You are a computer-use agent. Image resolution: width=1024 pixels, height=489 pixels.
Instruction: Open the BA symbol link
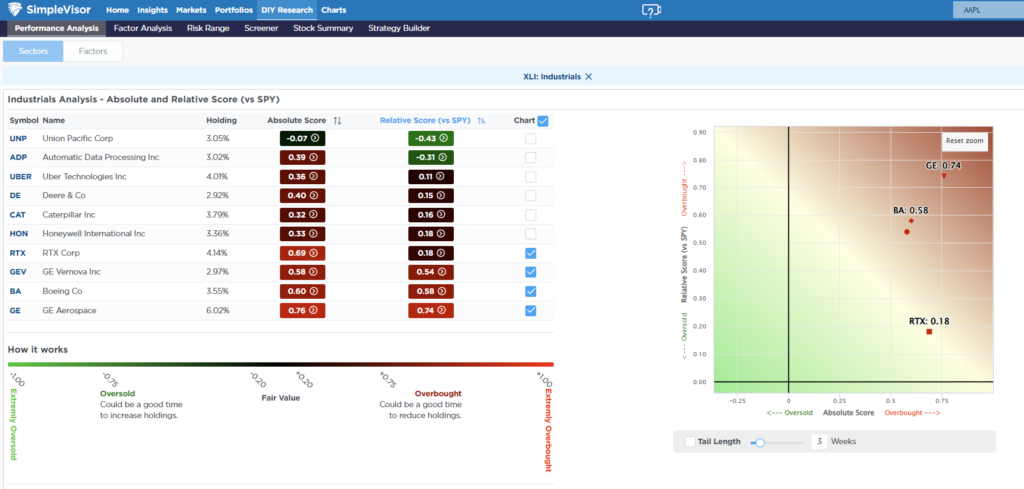(x=15, y=291)
